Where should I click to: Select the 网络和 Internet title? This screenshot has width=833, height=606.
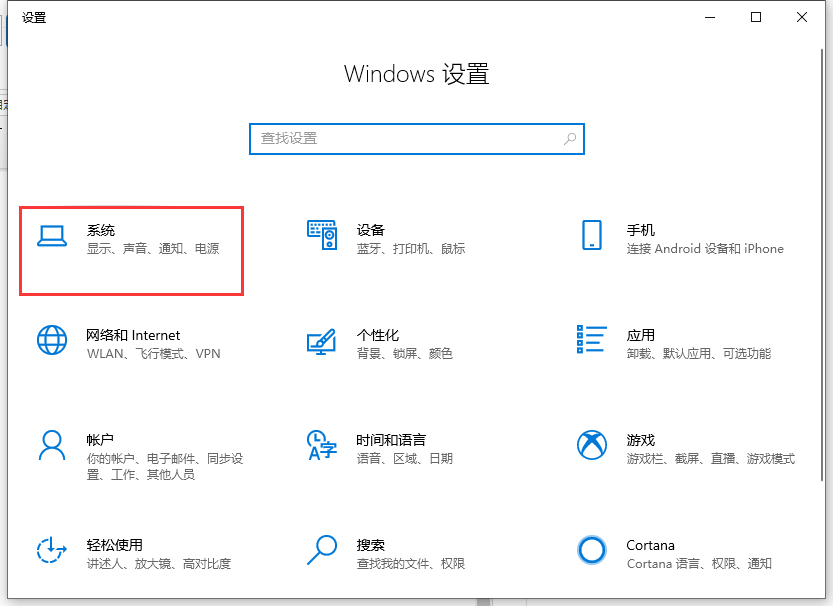(133, 335)
